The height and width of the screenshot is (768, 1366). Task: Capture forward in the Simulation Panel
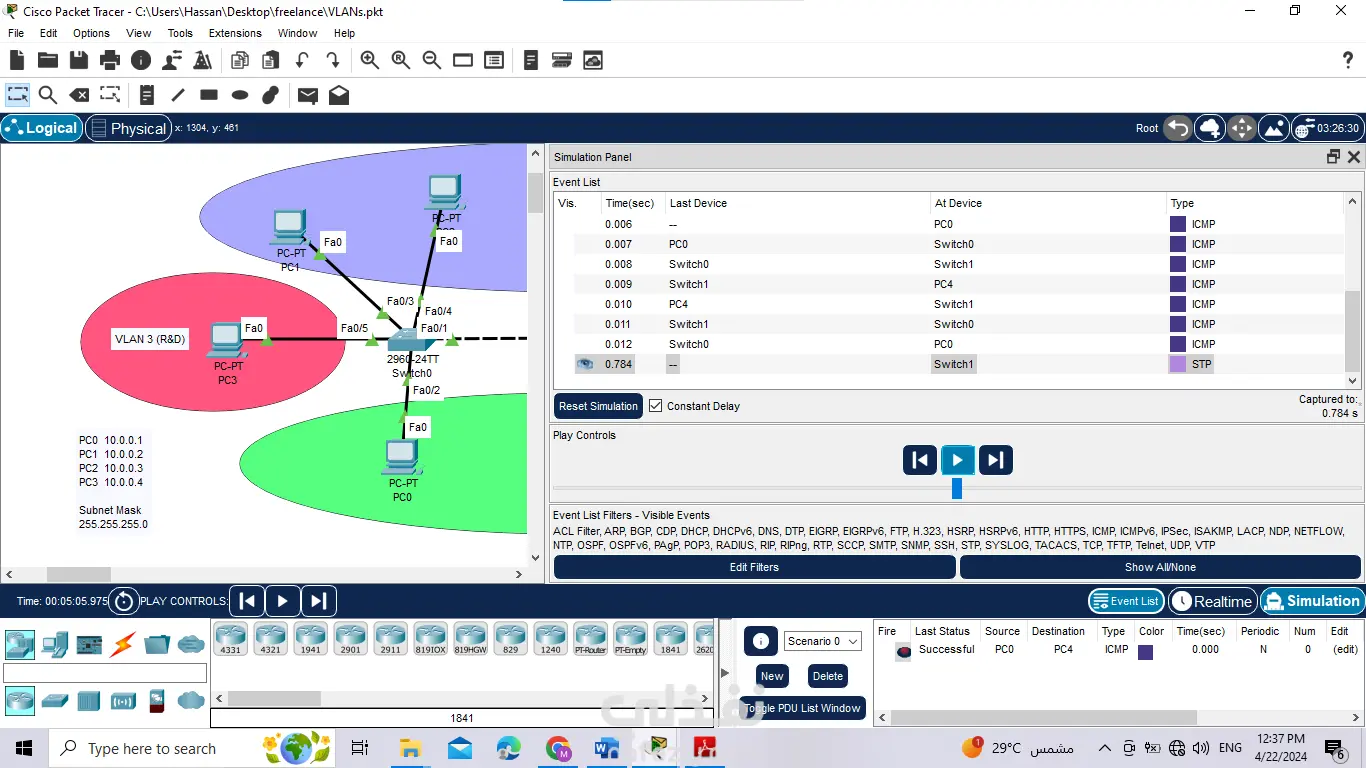(995, 460)
